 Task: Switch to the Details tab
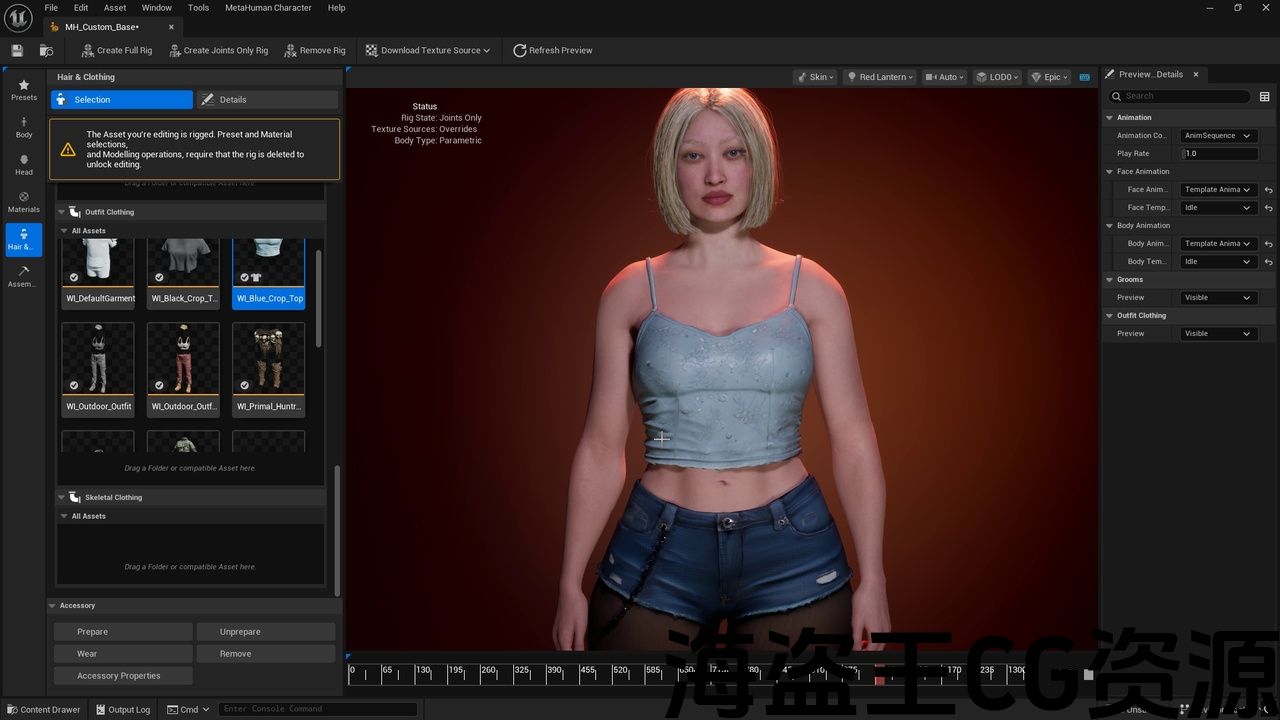click(267, 100)
